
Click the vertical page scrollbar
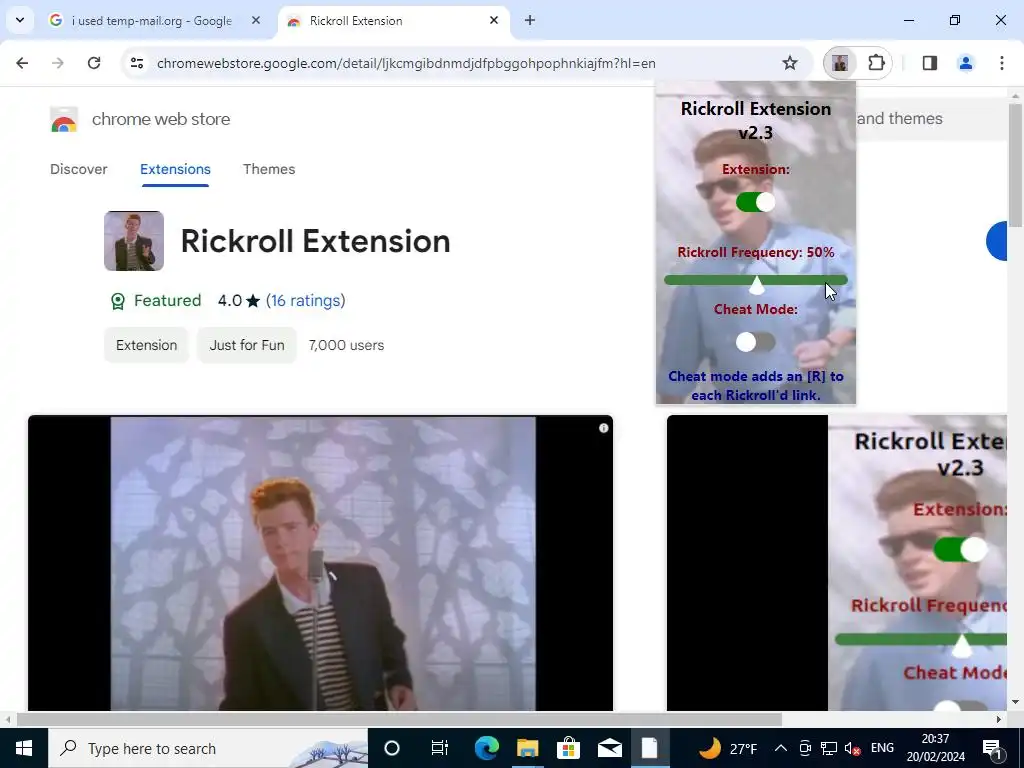(x=1015, y=163)
